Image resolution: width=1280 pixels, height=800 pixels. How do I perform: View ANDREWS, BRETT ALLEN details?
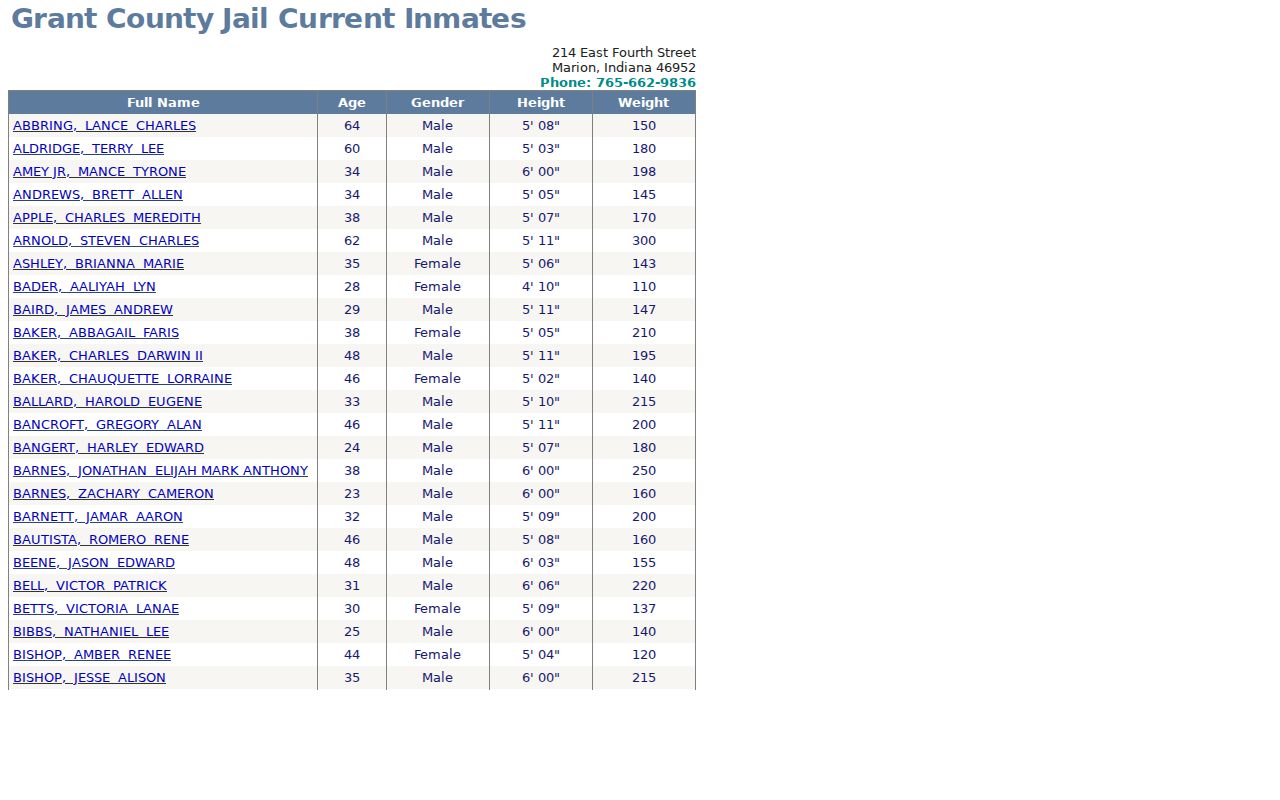point(98,195)
